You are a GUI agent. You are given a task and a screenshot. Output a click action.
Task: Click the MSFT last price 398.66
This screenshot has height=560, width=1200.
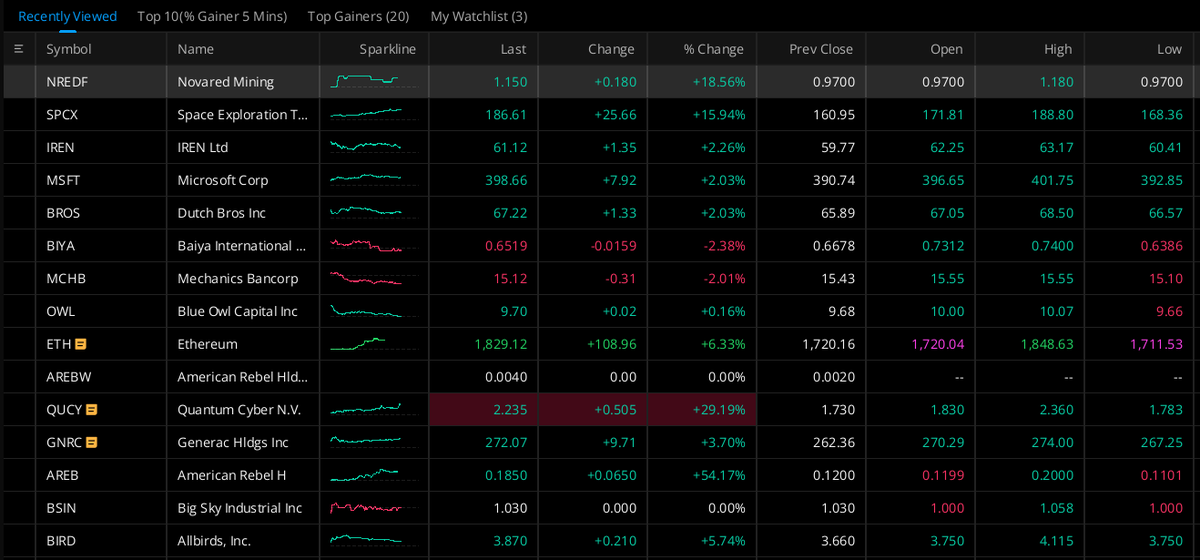pyautogui.click(x=506, y=180)
